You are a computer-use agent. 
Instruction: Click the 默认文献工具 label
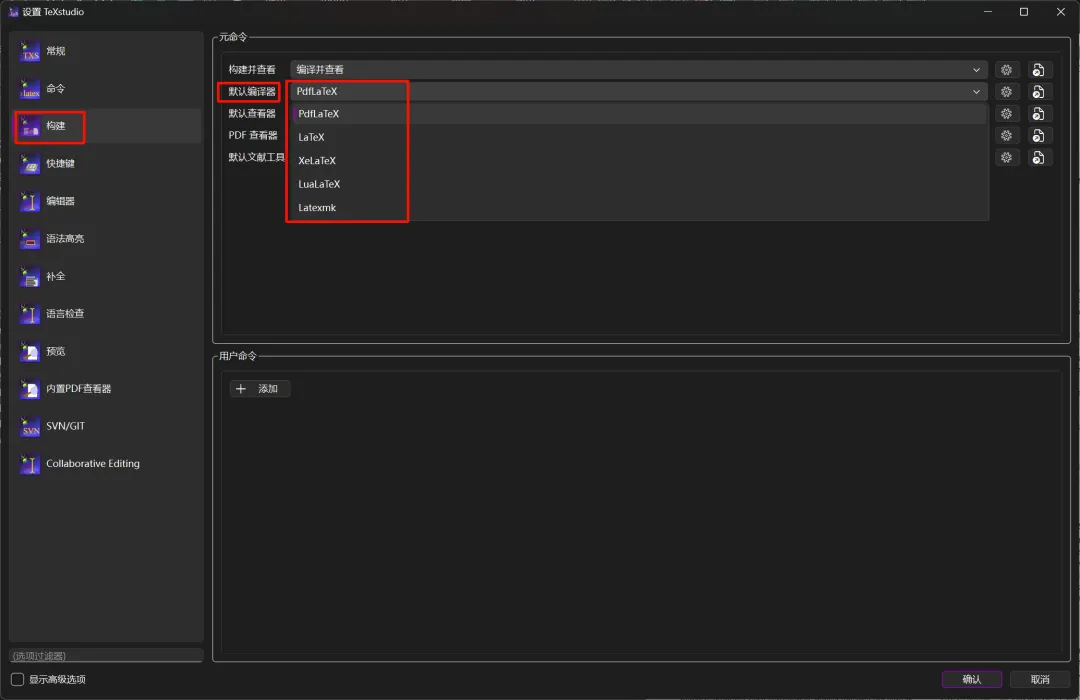click(257, 158)
